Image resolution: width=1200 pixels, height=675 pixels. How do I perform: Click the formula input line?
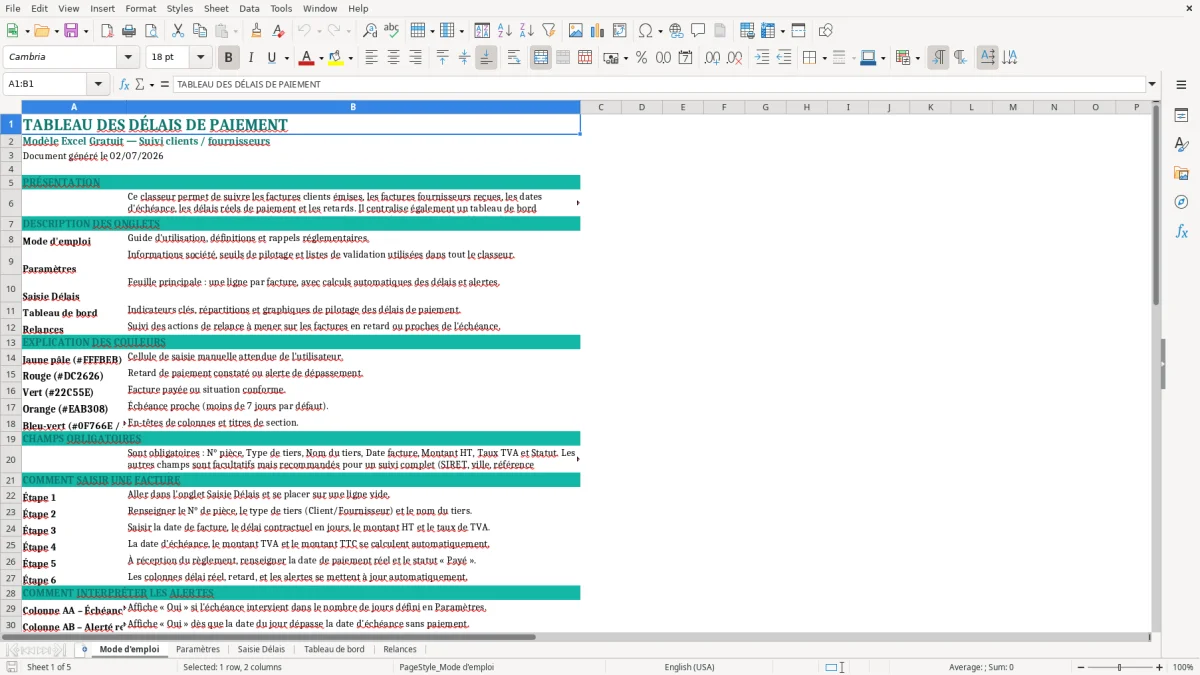coord(659,85)
